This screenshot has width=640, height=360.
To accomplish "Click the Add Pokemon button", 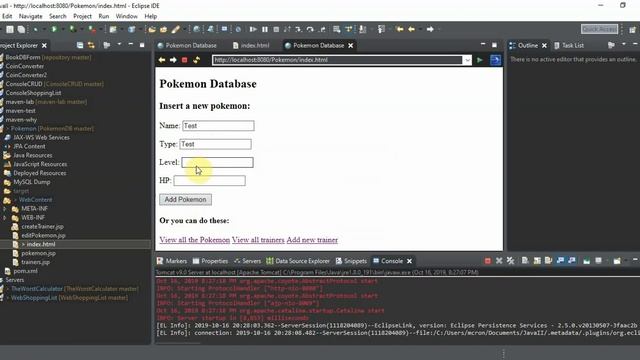I will pyautogui.click(x=185, y=199).
